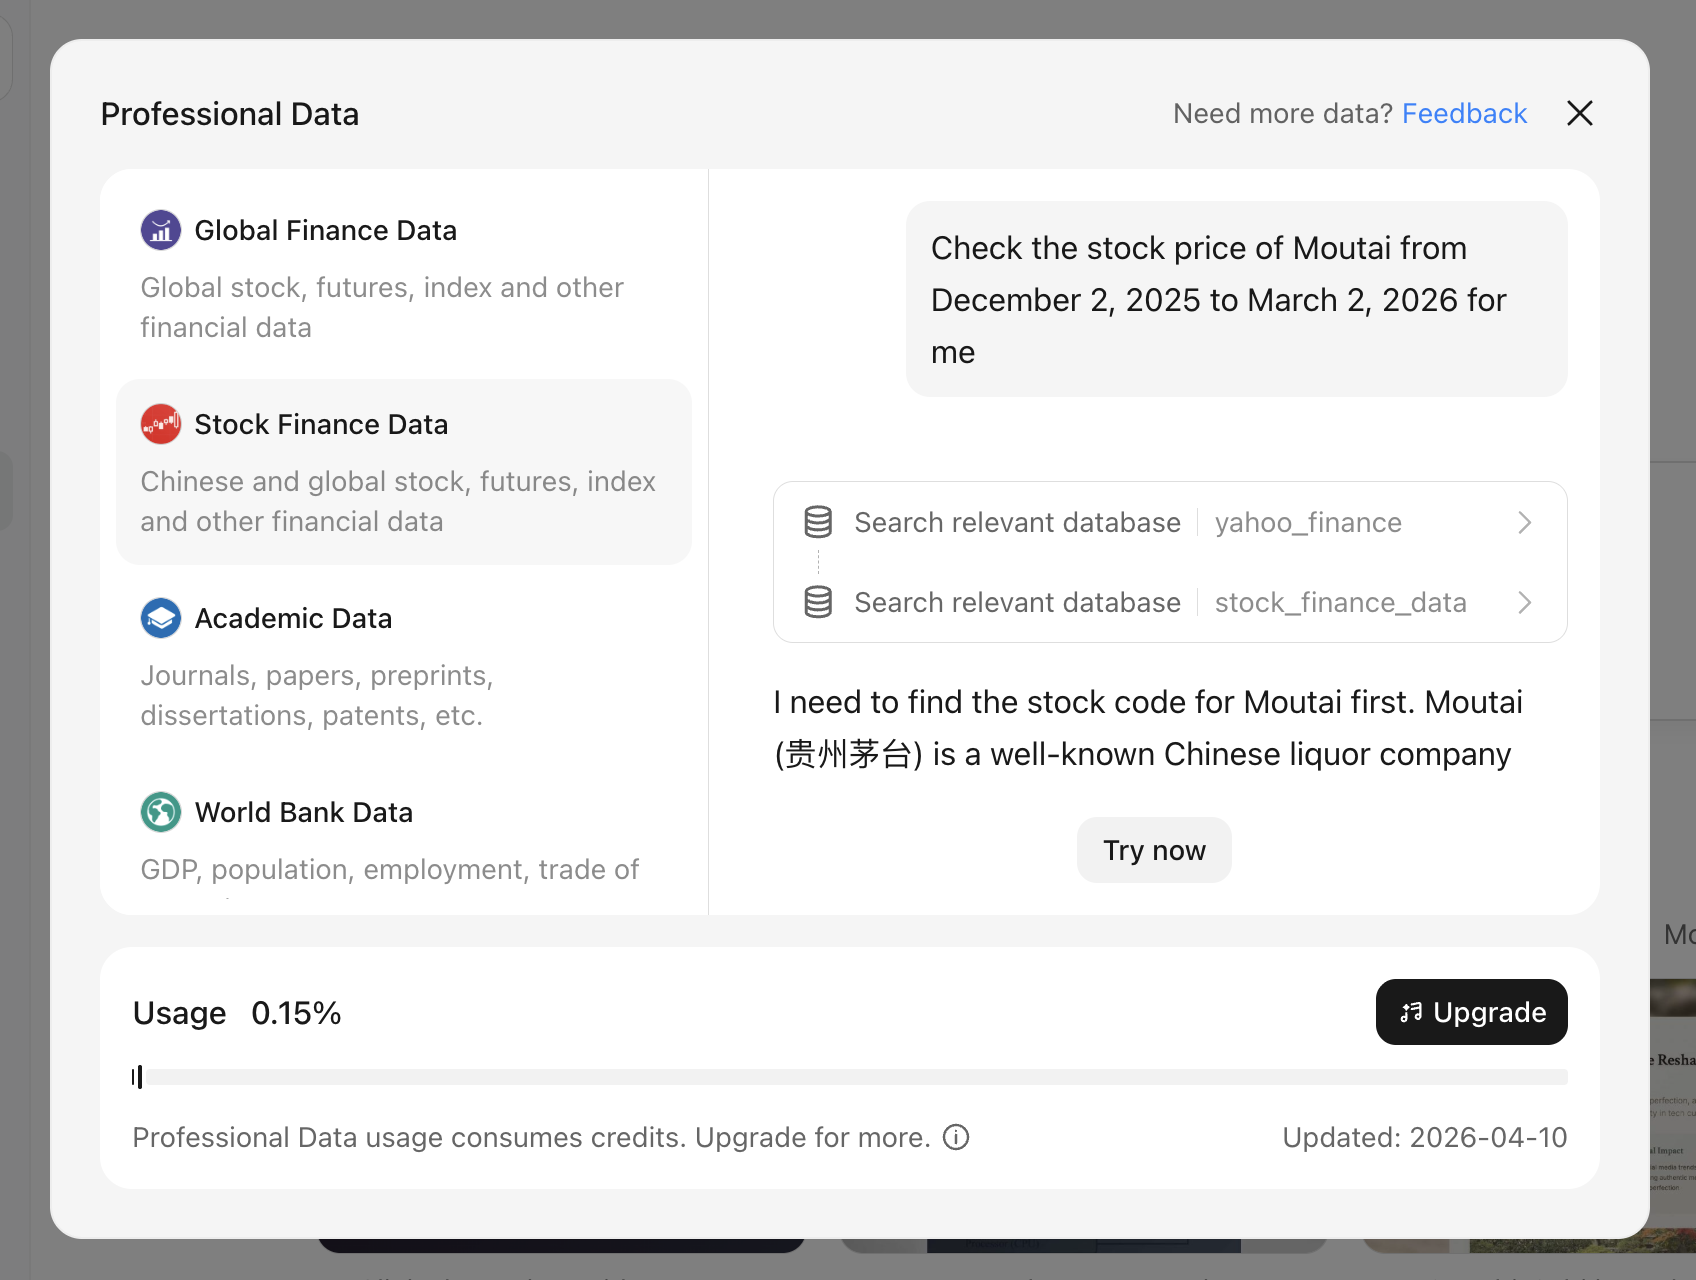Click the music note icon on Upgrade

1410,1012
